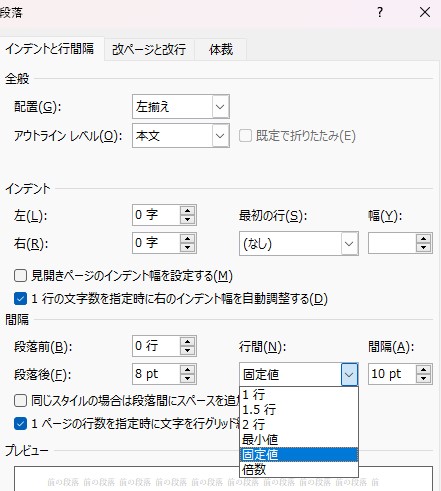Viewport: 441px width, 491px height.
Task: Select 1.5 行 from line spacing list
Action: [299, 410]
